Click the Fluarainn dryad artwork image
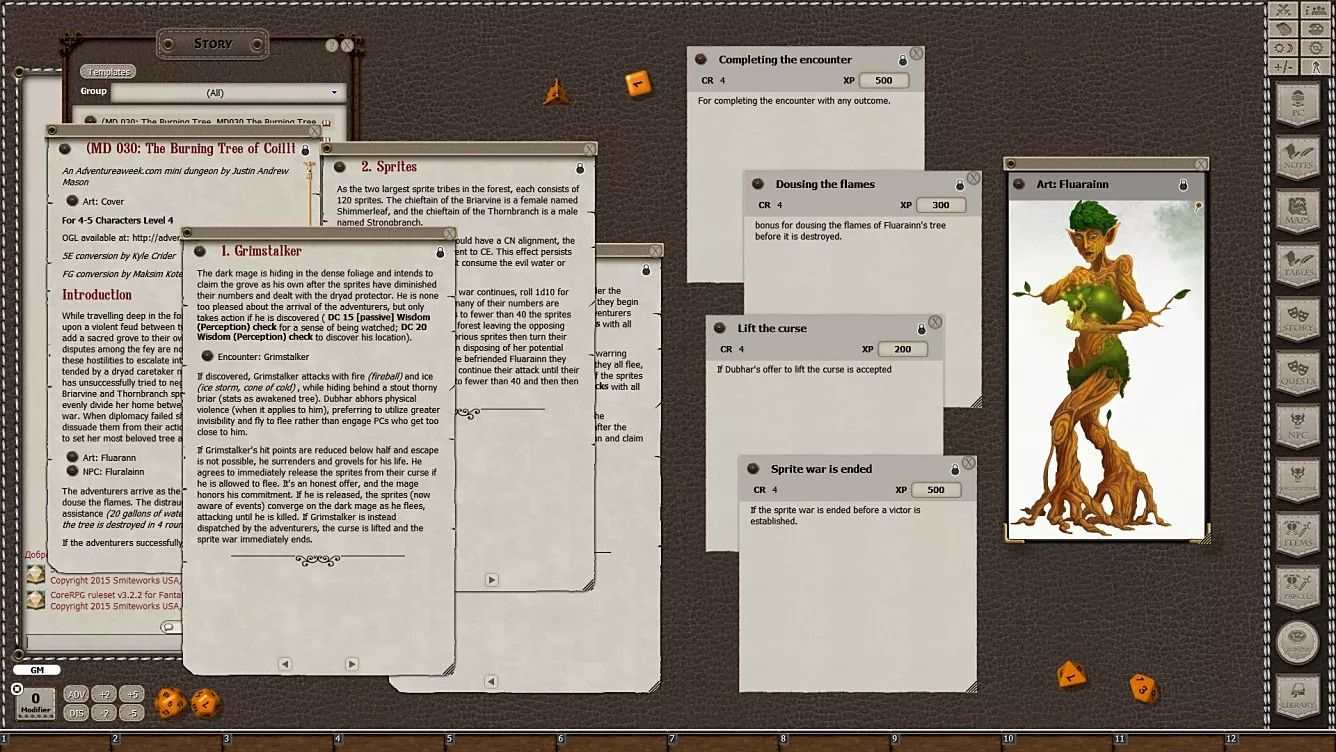1336x752 pixels. click(1106, 370)
